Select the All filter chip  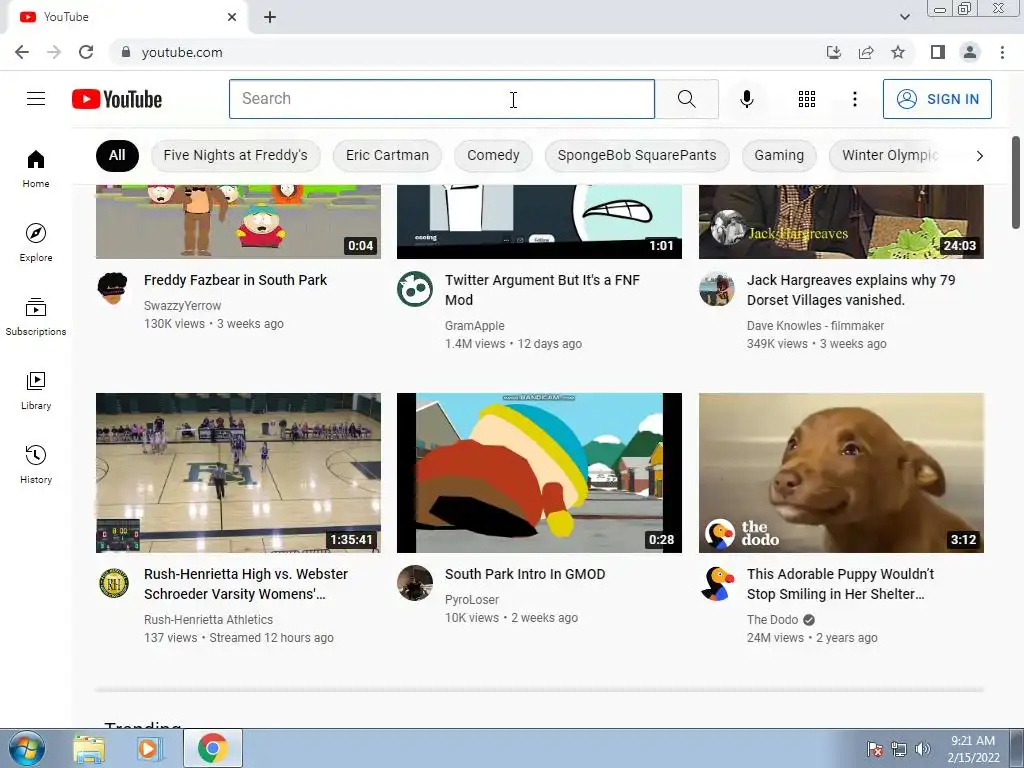click(x=117, y=155)
